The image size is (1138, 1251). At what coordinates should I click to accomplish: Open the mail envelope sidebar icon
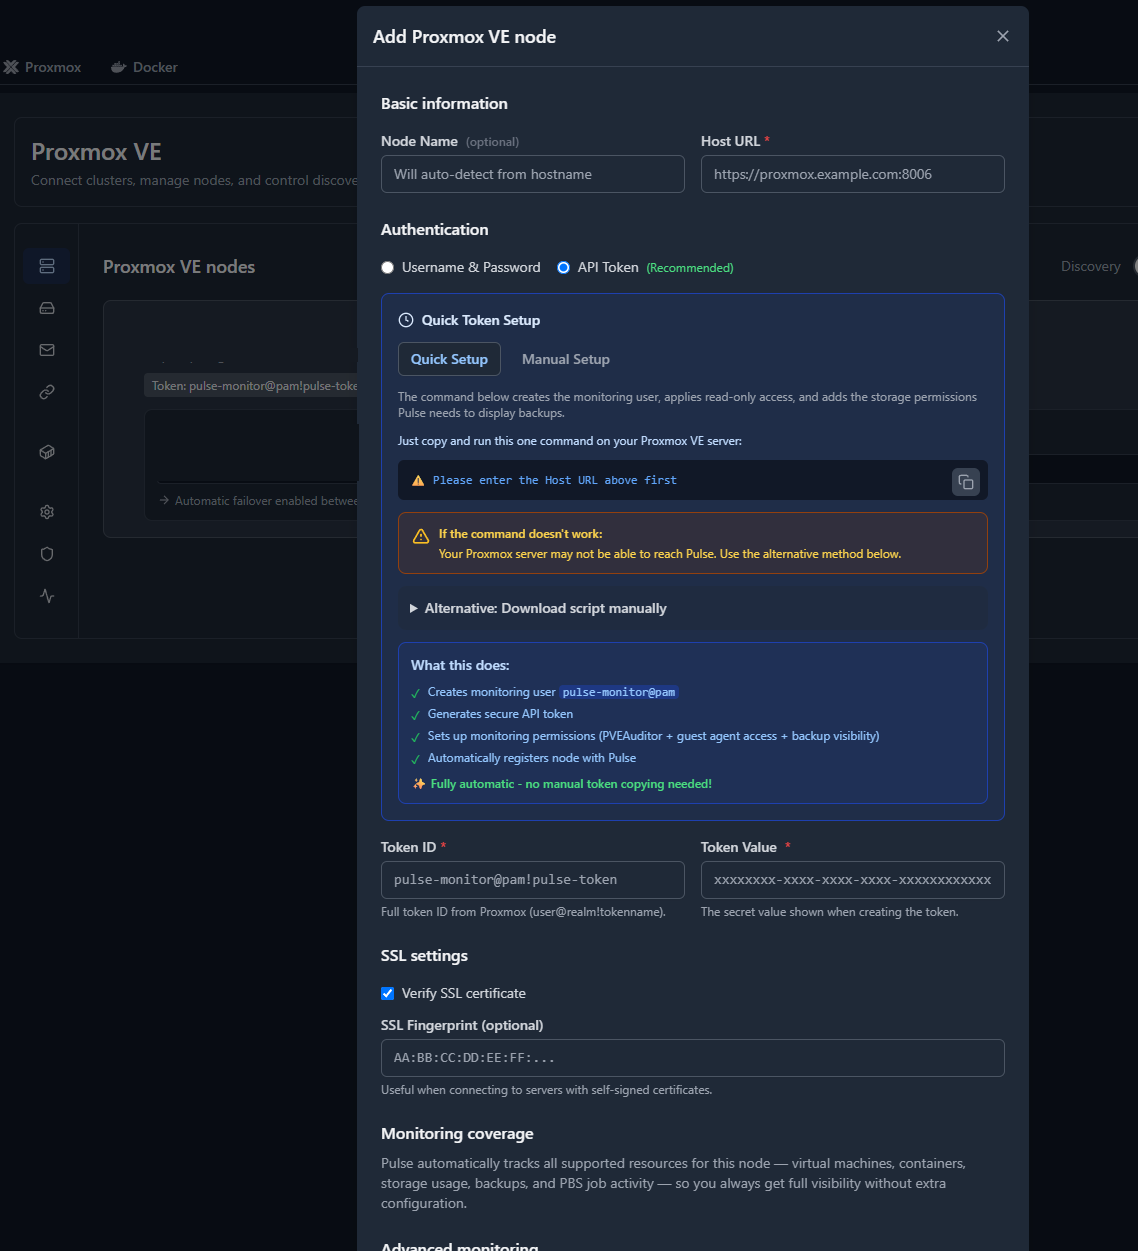47,350
